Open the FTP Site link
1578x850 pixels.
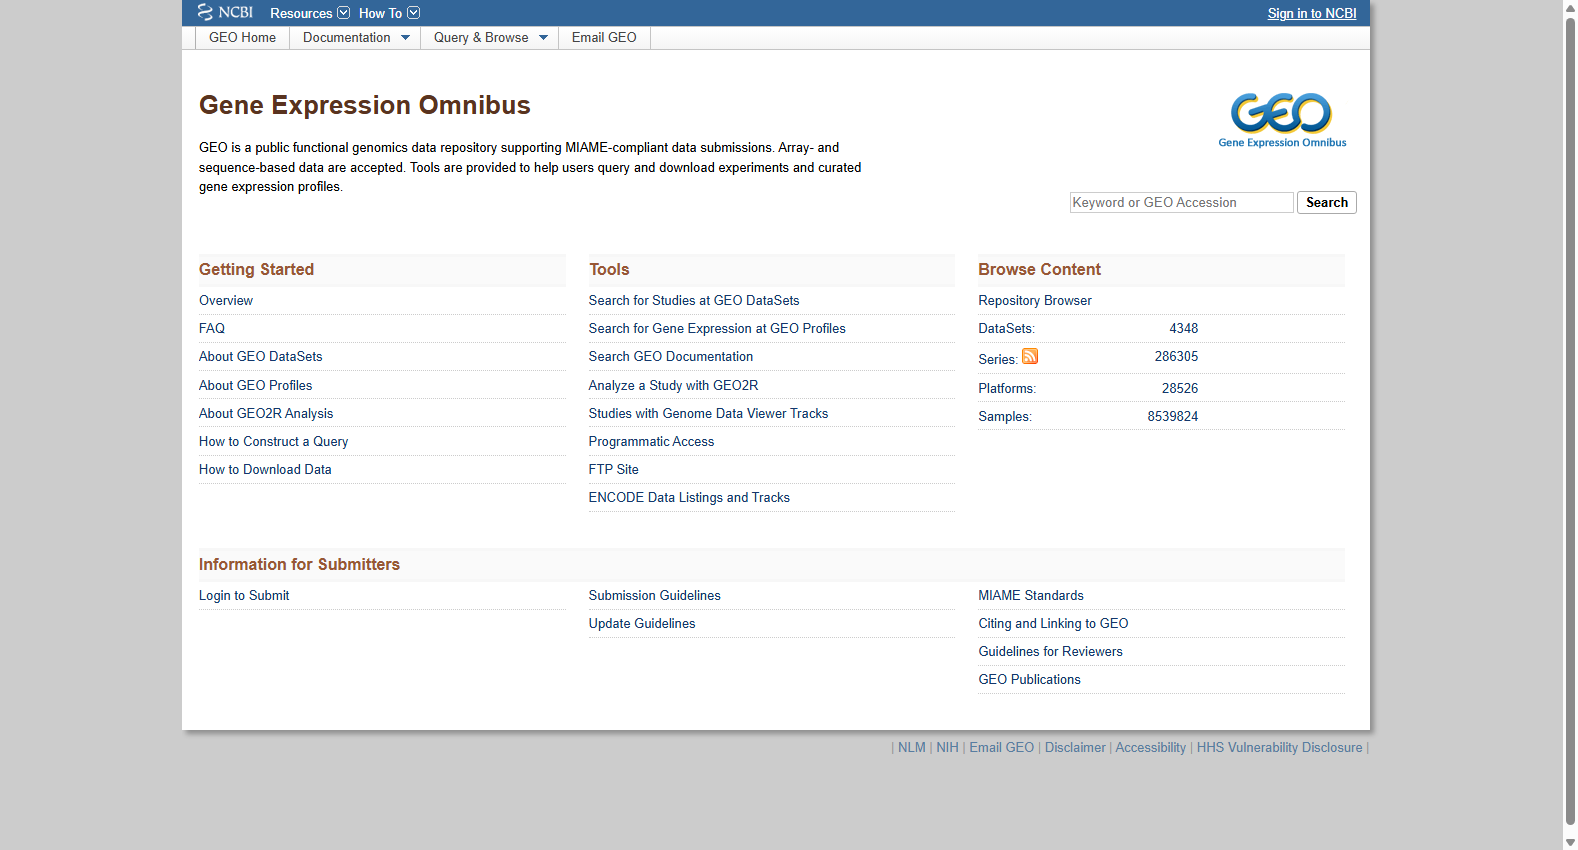pos(614,469)
